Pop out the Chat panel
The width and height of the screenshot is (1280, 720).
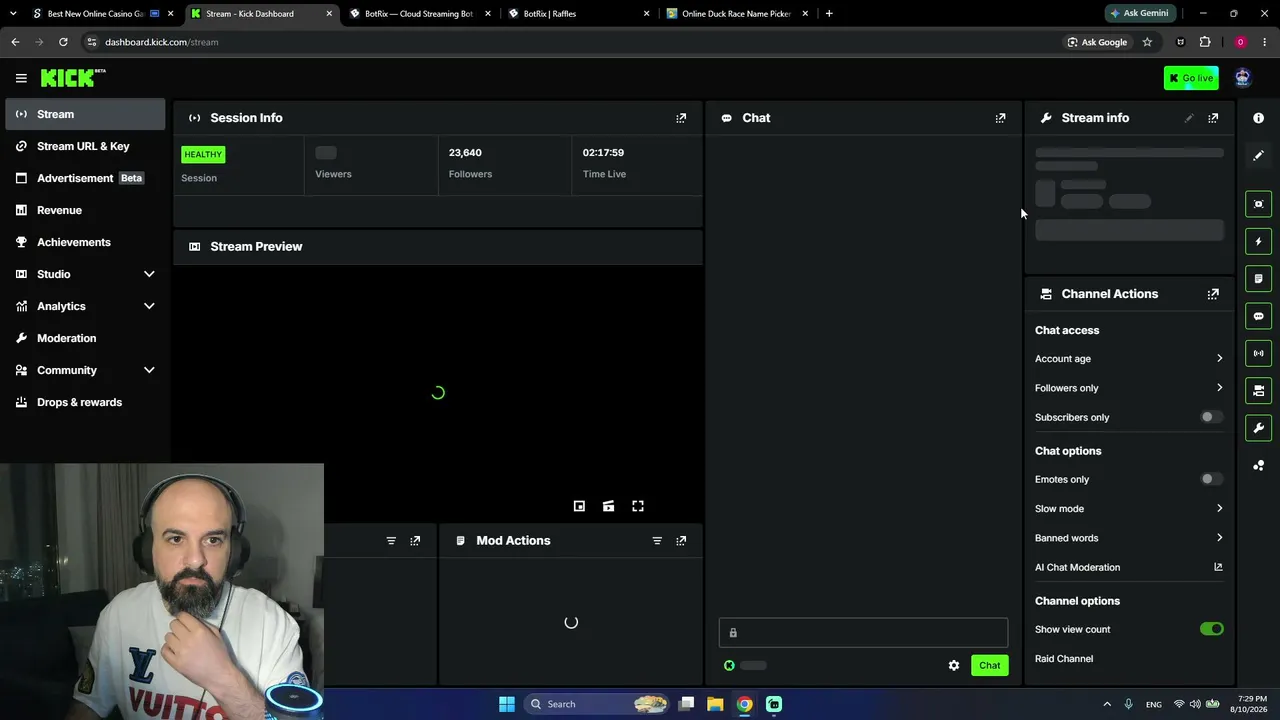click(x=1000, y=118)
